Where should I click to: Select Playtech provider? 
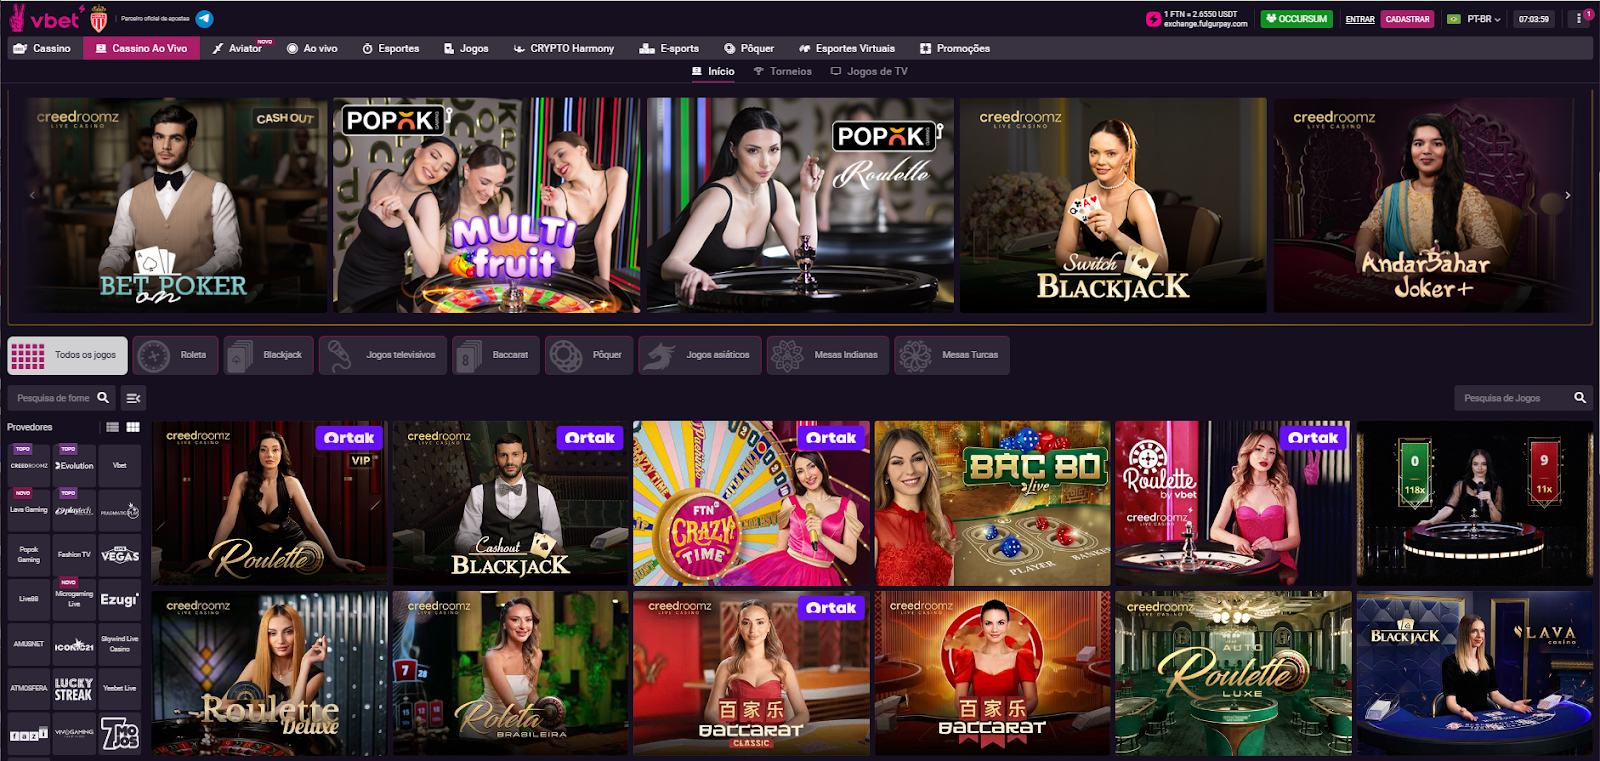point(74,510)
